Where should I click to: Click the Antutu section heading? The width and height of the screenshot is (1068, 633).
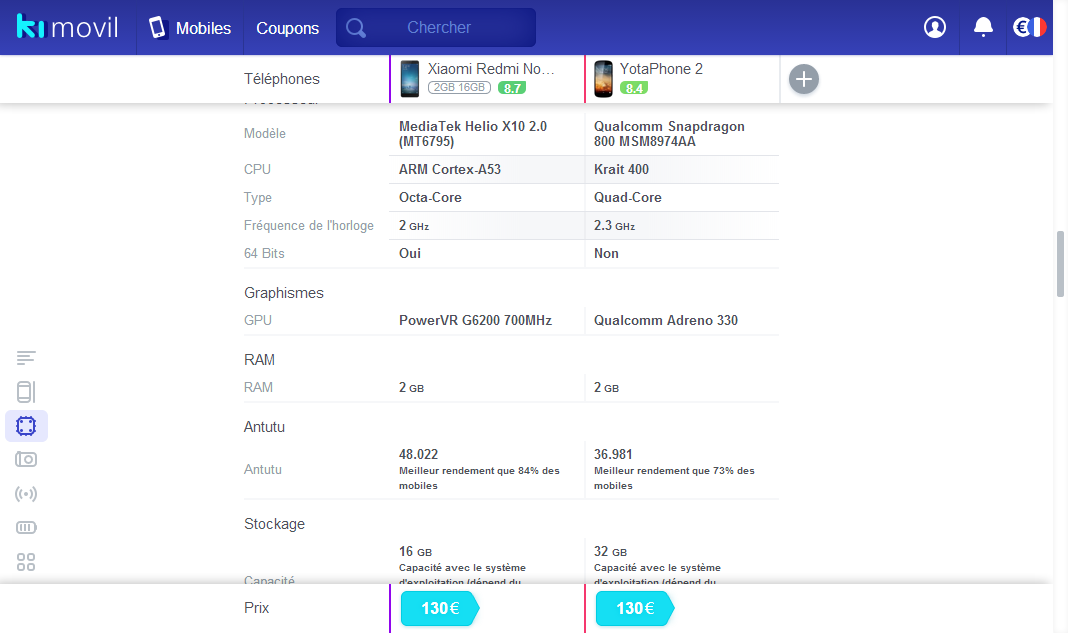(264, 427)
